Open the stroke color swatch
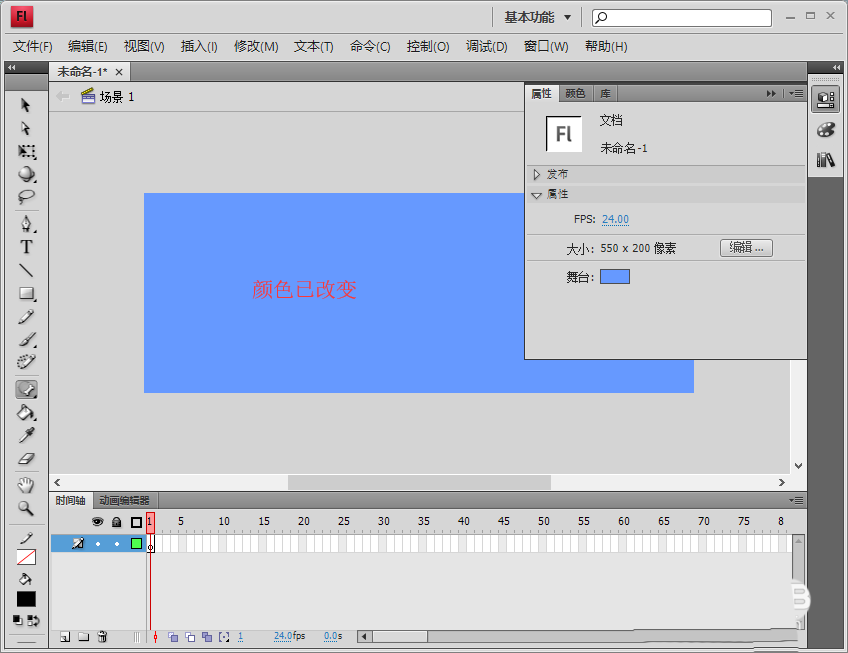 [26, 557]
